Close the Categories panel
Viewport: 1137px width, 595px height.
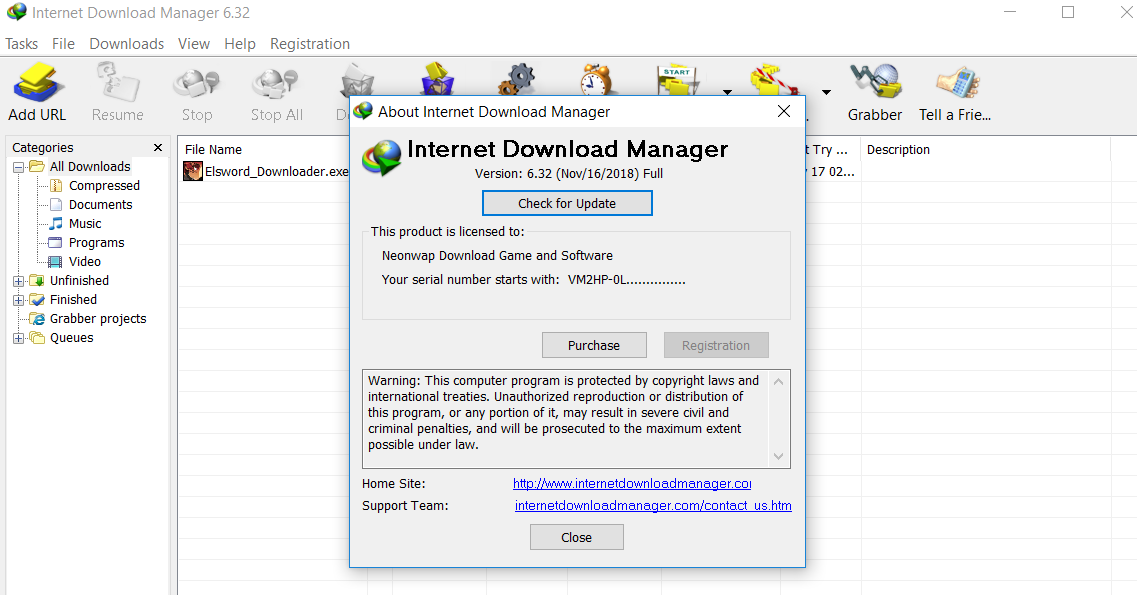(x=158, y=148)
